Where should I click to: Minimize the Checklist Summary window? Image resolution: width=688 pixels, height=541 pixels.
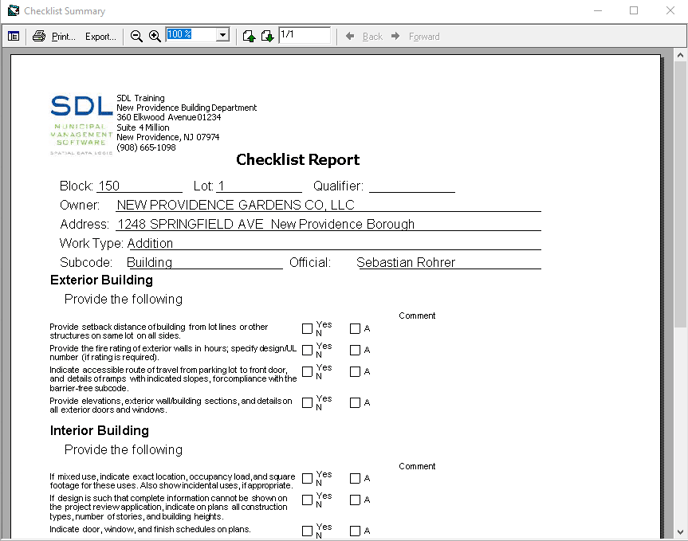point(598,11)
